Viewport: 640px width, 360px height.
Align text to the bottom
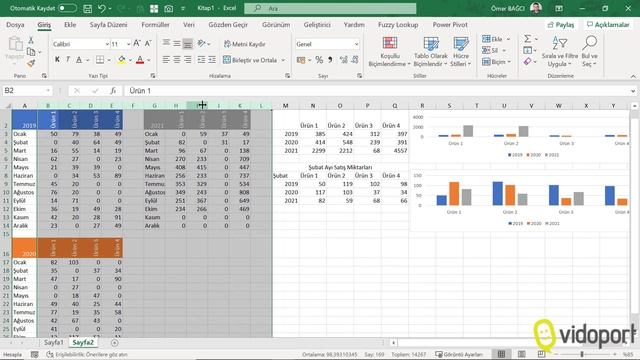[x=187, y=43]
